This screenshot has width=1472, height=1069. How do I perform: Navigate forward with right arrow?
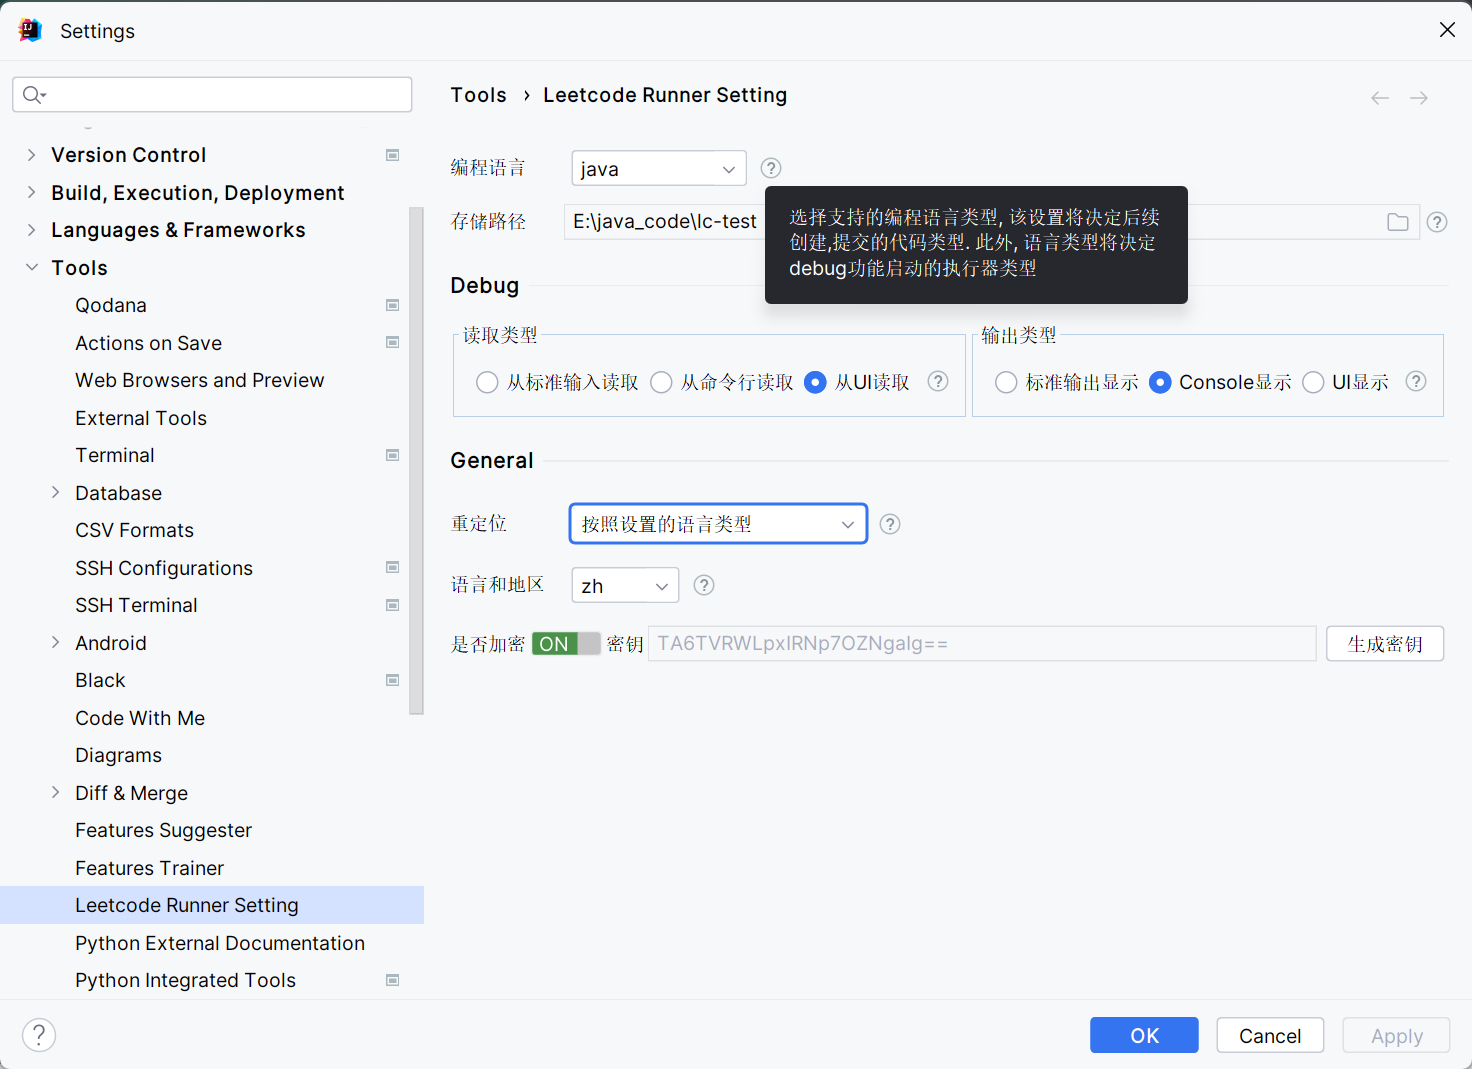coord(1419,98)
